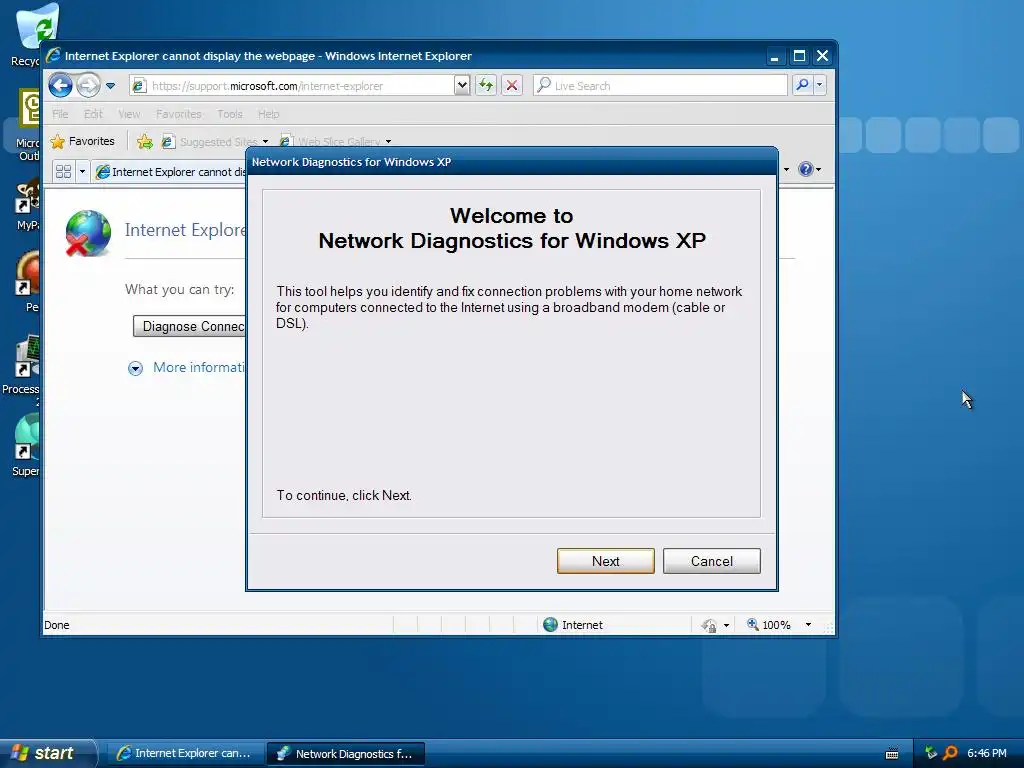Open the Tools menu in Internet Explorer
This screenshot has width=1024, height=768.
point(230,114)
